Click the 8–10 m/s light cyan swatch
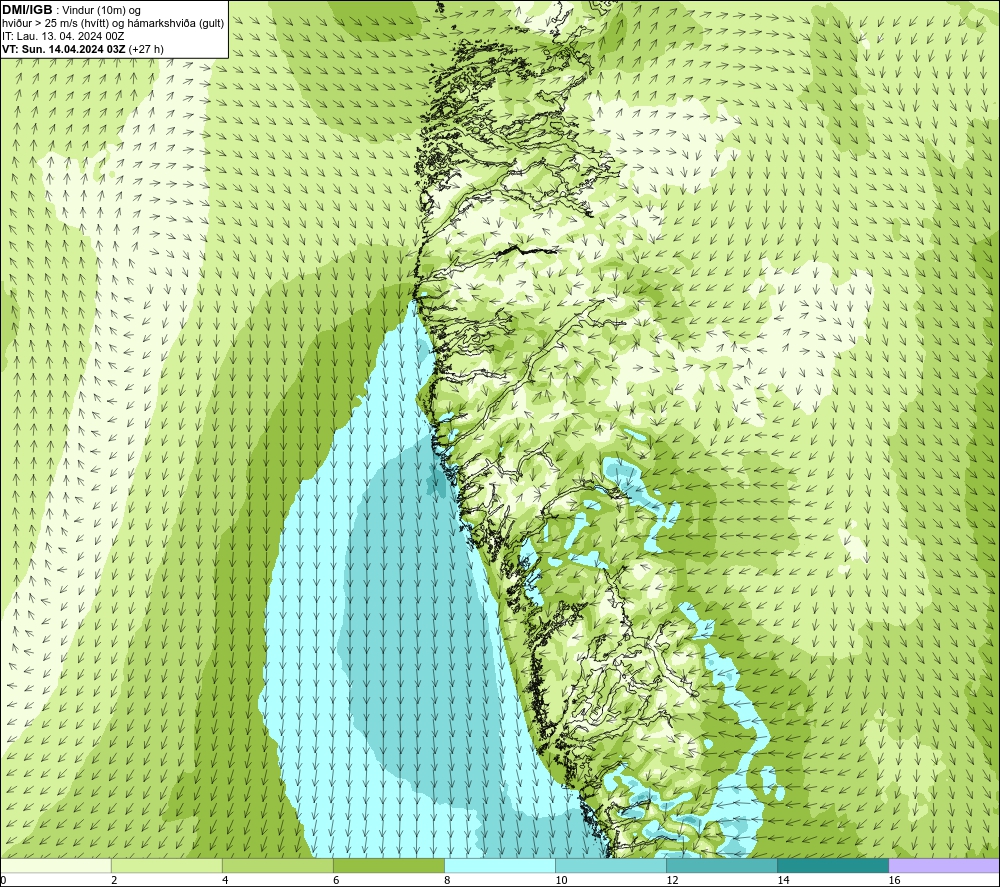This screenshot has height=887, width=1000. [x=500, y=866]
